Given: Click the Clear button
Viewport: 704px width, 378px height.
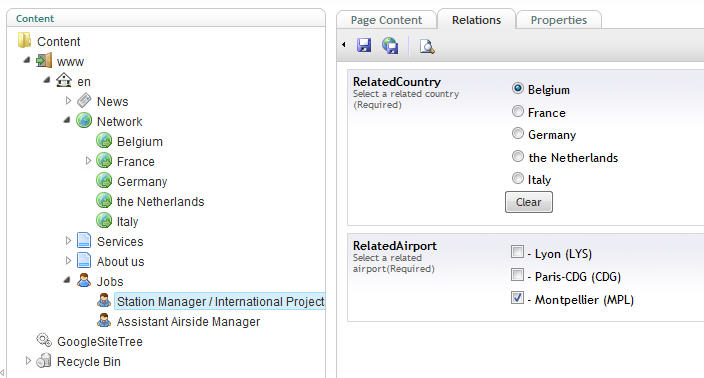Looking at the screenshot, I should 528,202.
